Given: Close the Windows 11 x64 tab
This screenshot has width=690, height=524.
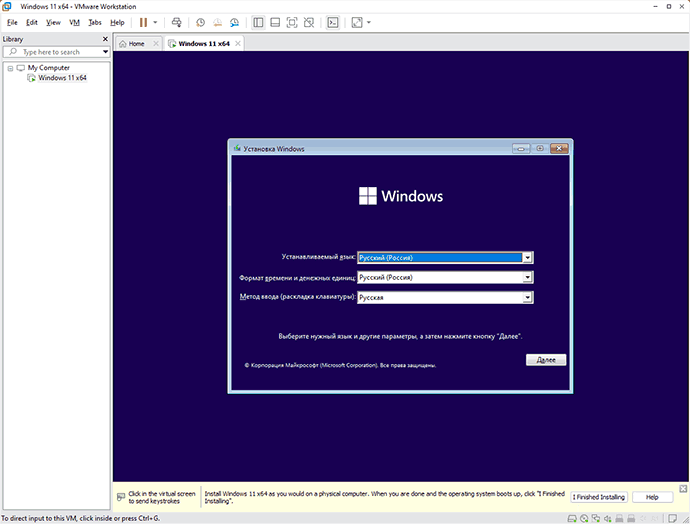Looking at the screenshot, I should click(x=238, y=44).
